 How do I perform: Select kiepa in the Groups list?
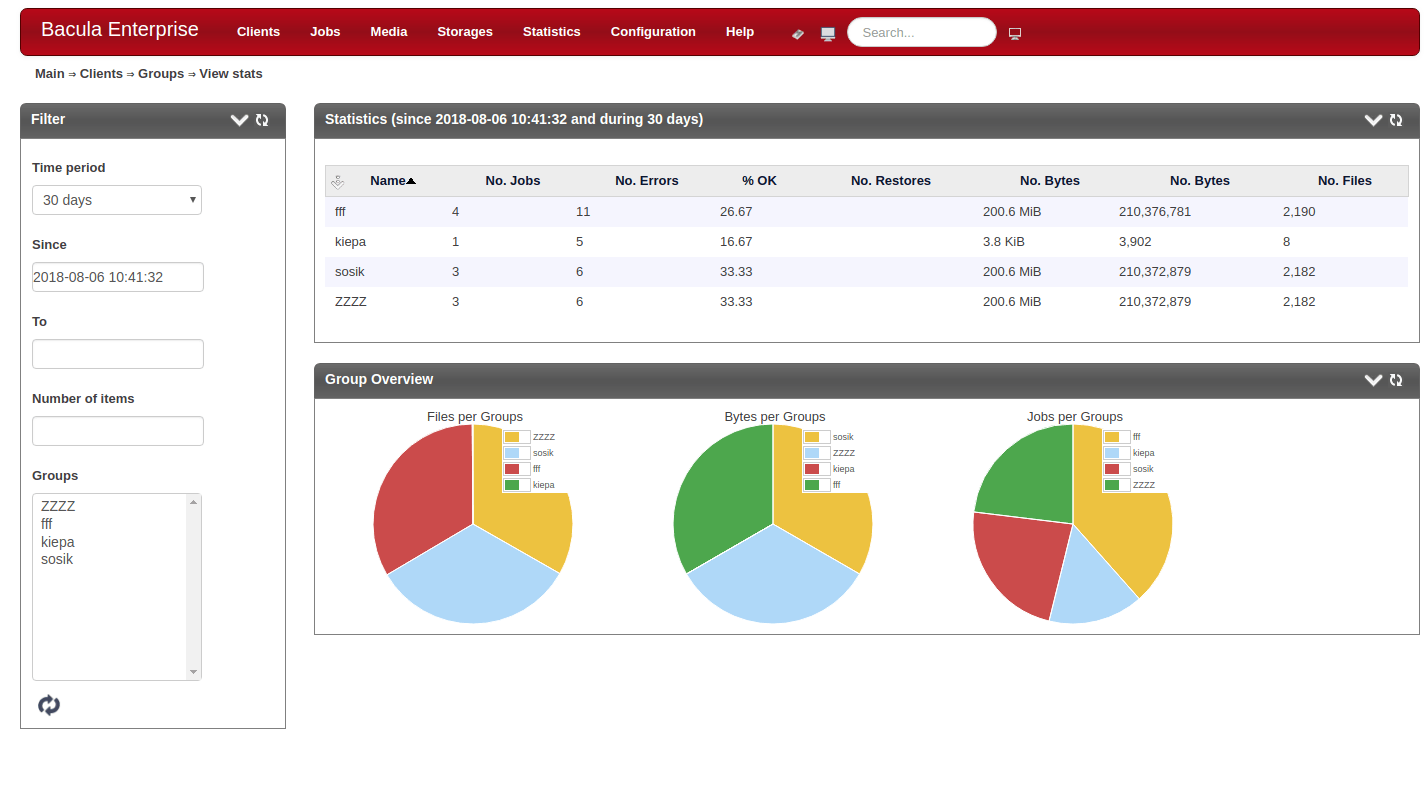(x=58, y=542)
